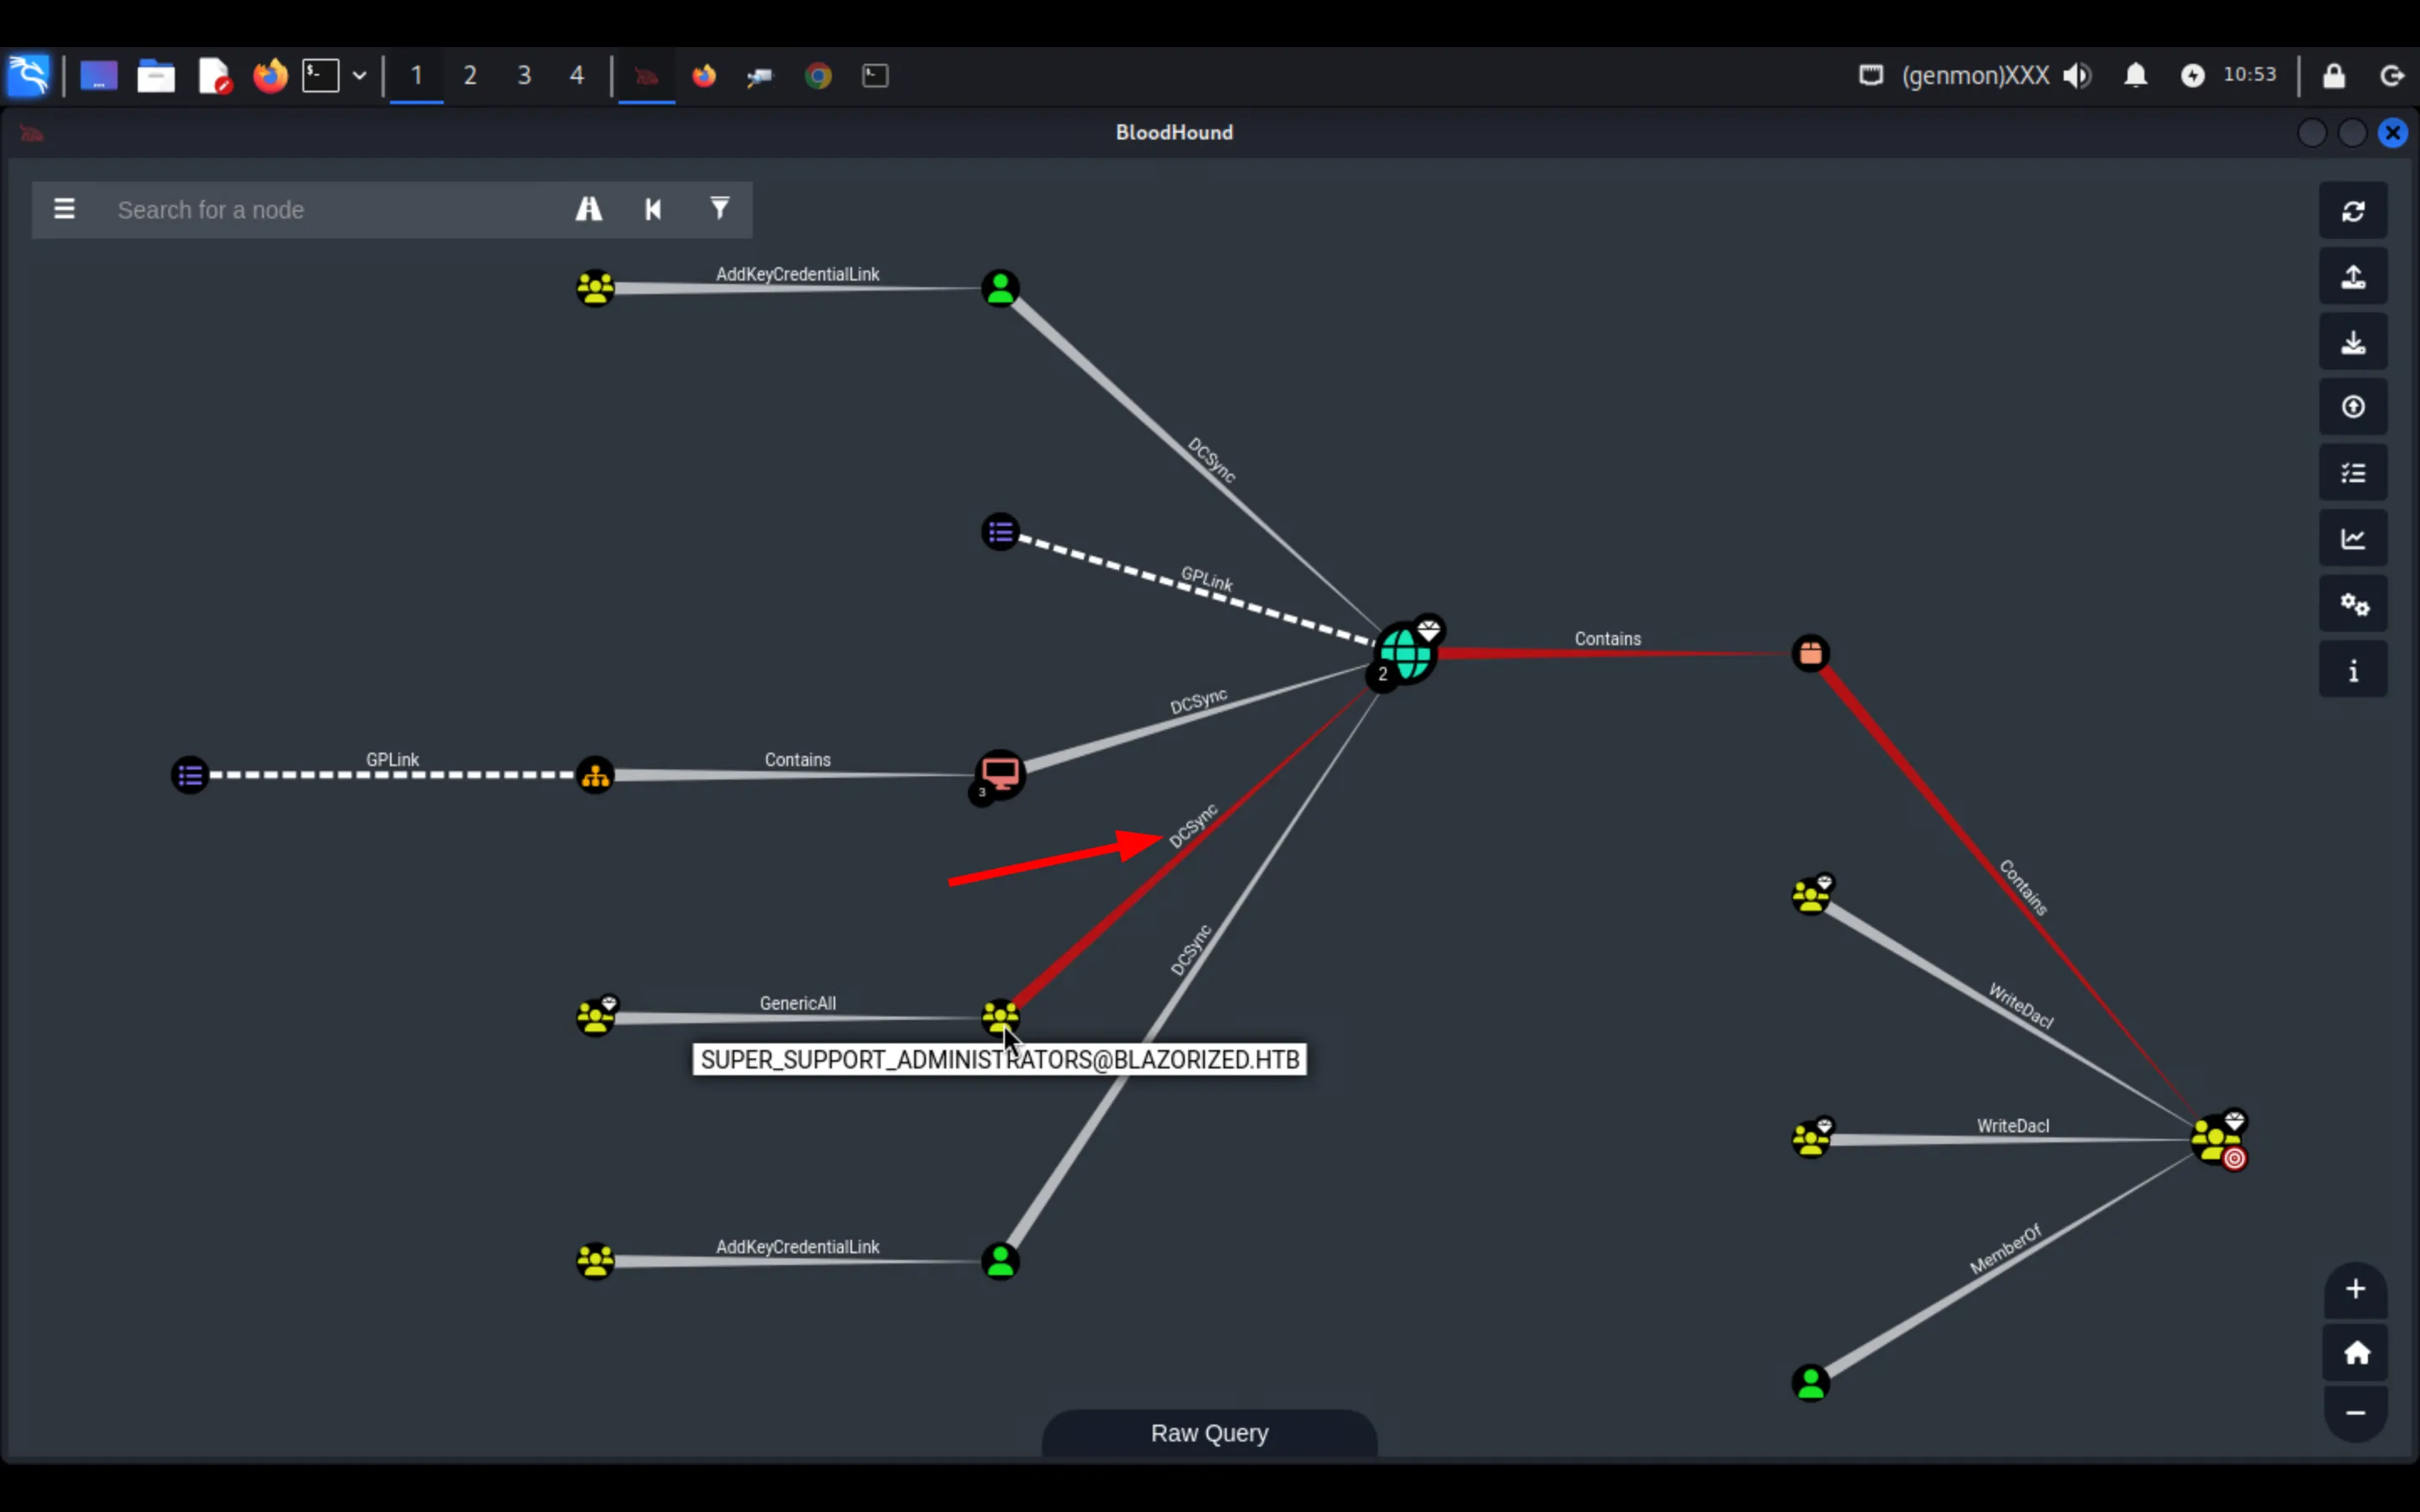Open the Kali applications menu
Viewport: 2420px width, 1512px height.
(28, 75)
